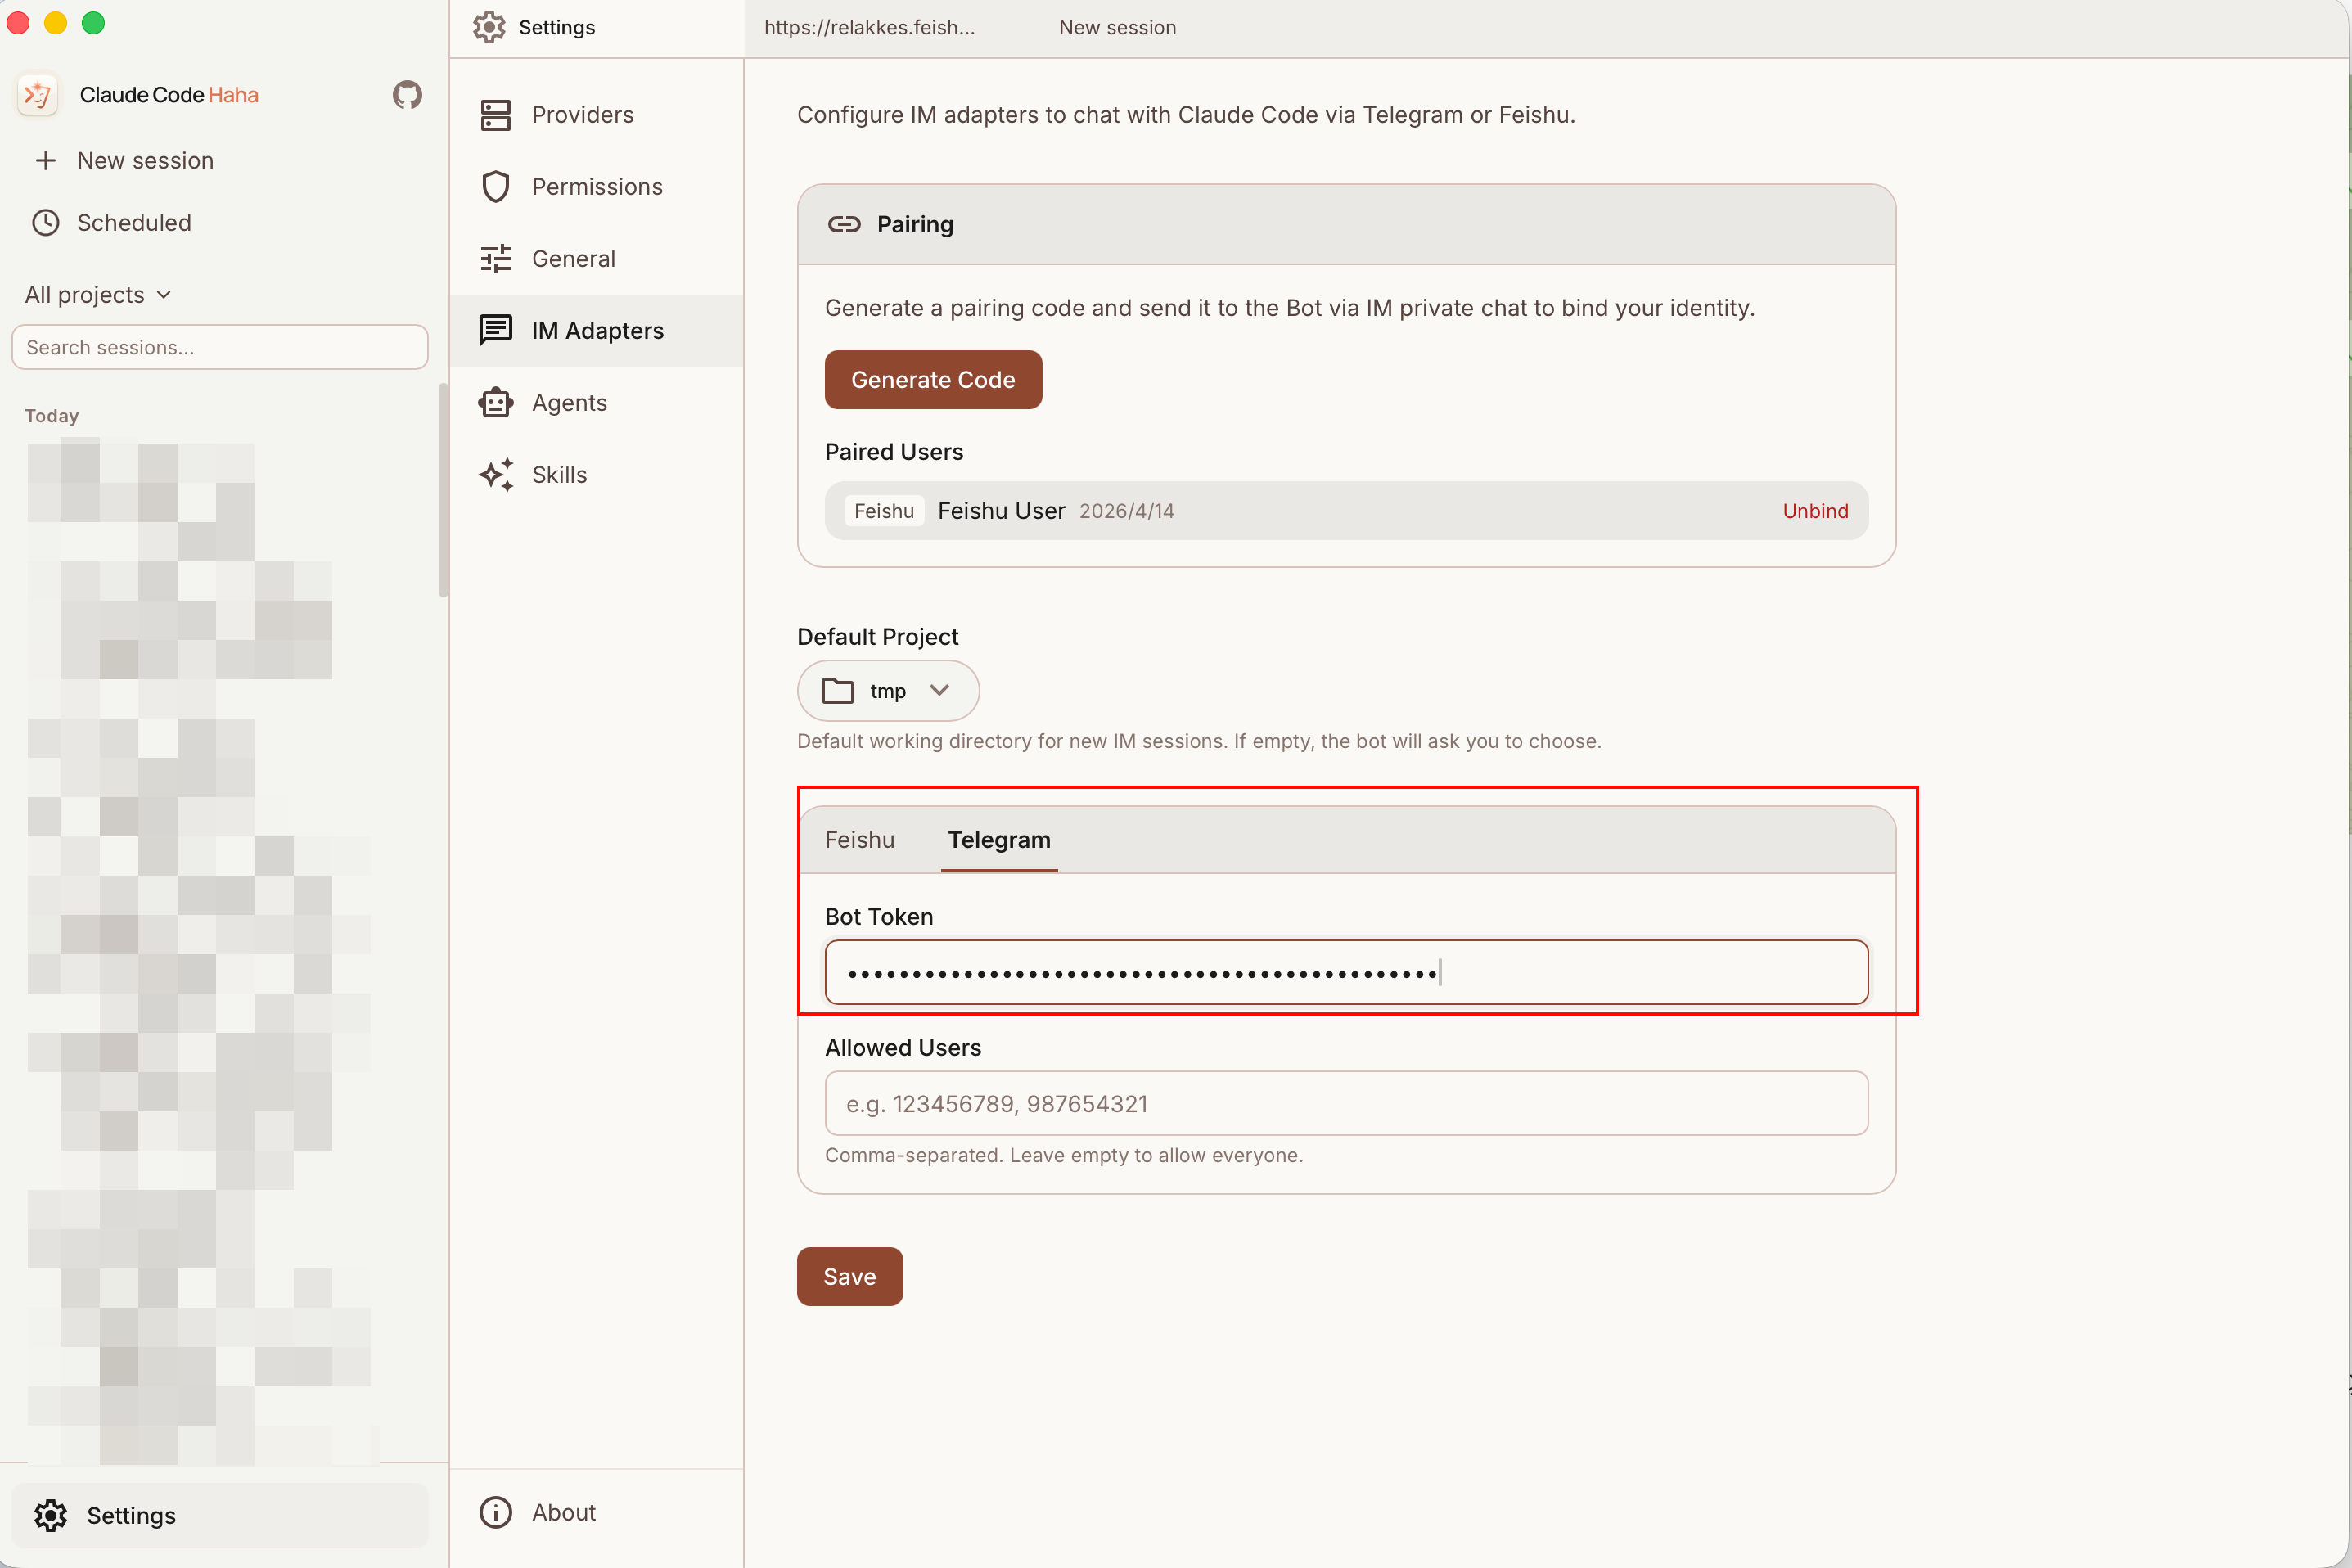The image size is (2352, 1568).
Task: Focus the Allowed Users input field
Action: click(x=1345, y=1103)
